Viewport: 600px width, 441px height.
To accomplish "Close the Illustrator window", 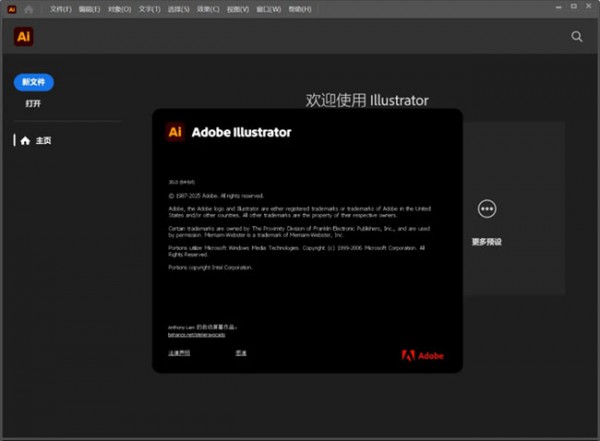I will coord(589,7).
